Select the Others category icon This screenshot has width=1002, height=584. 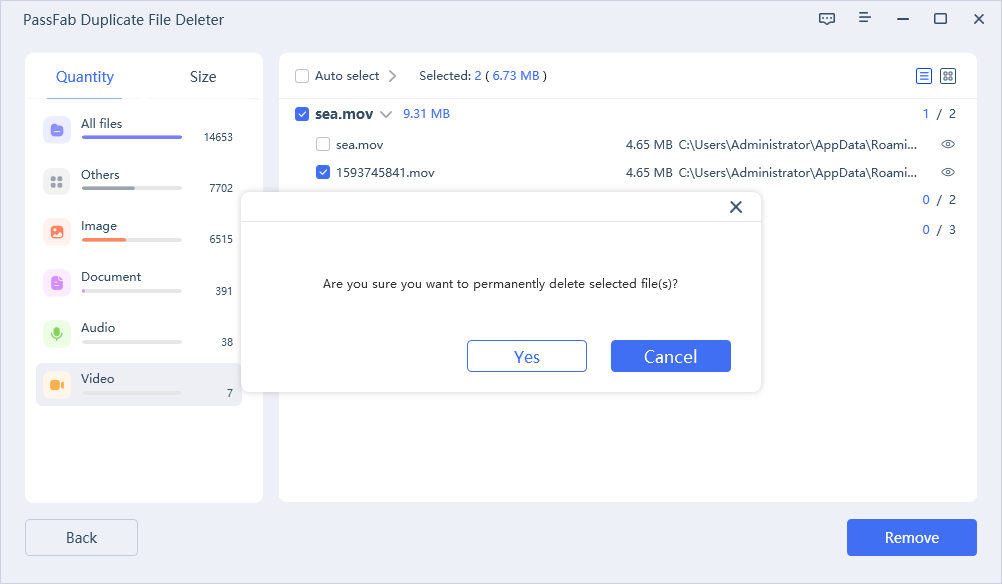(57, 181)
